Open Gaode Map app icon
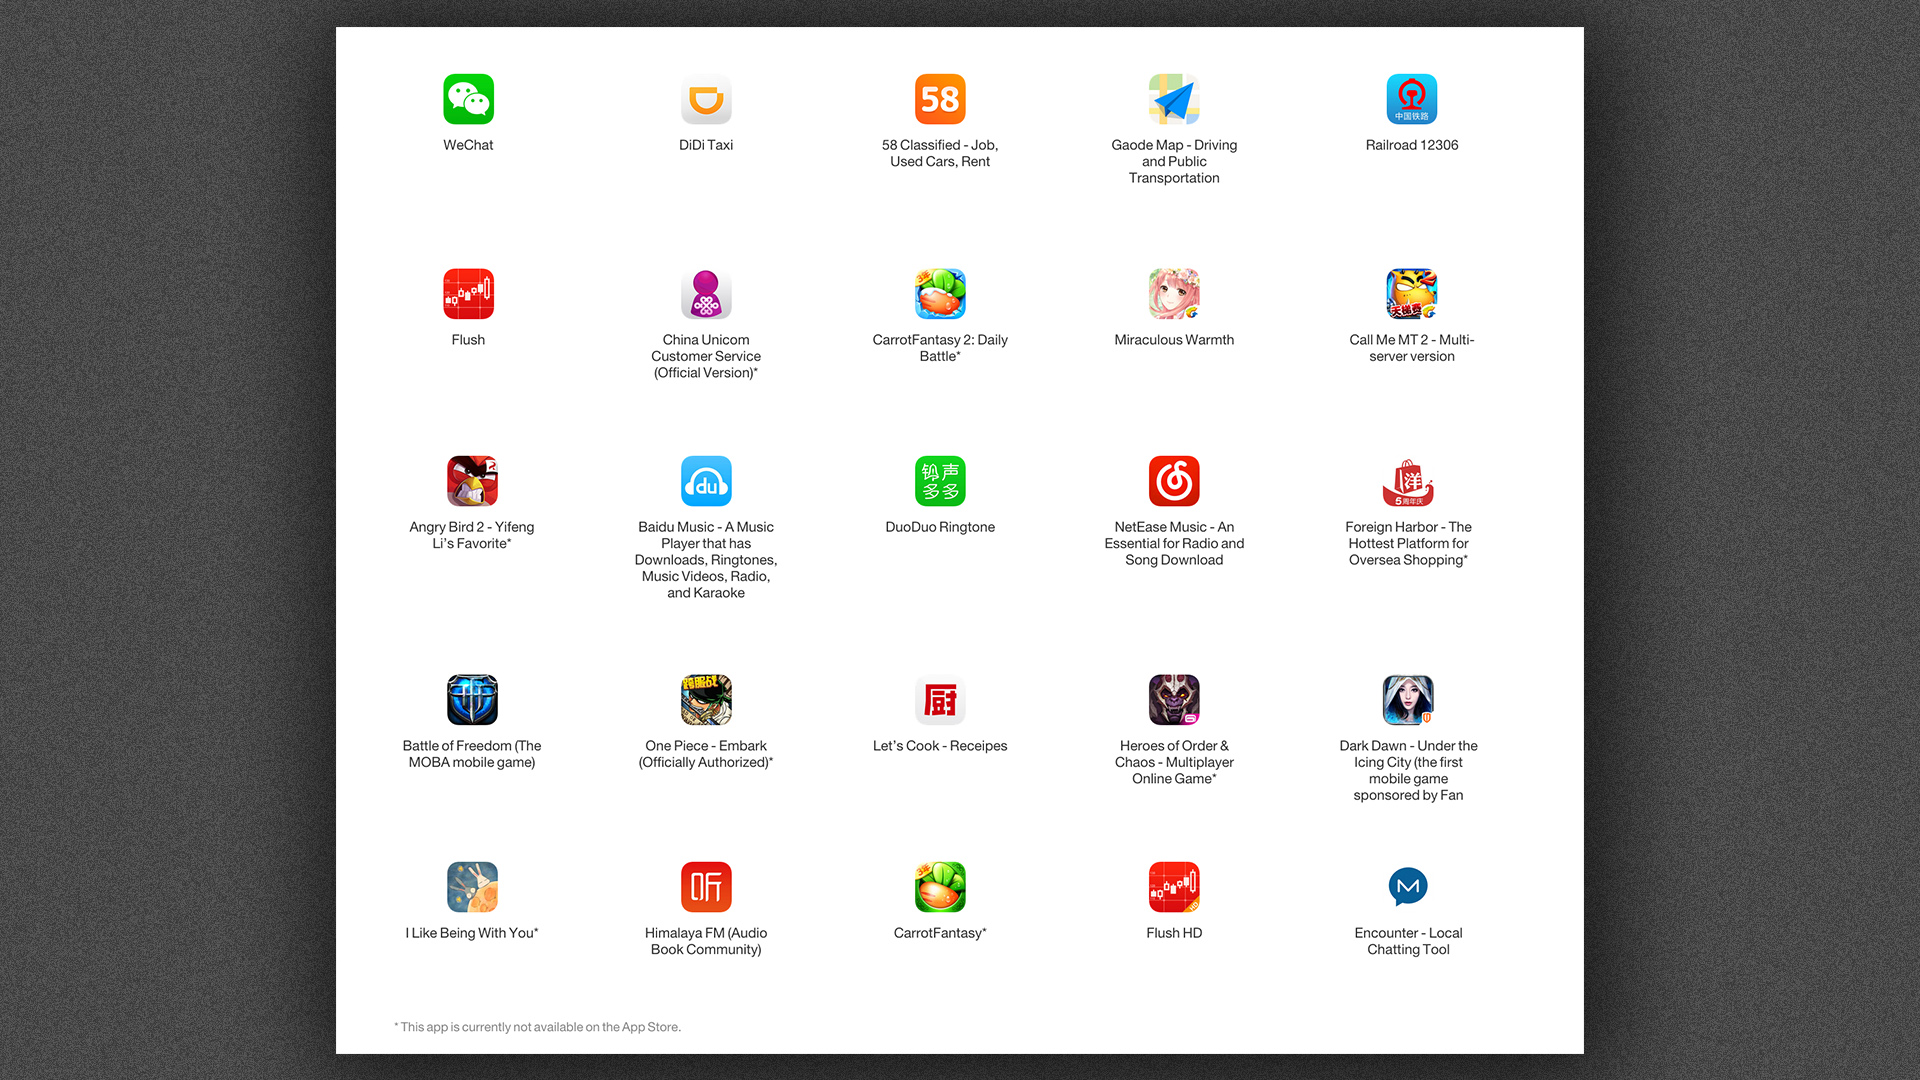Image resolution: width=1920 pixels, height=1080 pixels. [1174, 99]
